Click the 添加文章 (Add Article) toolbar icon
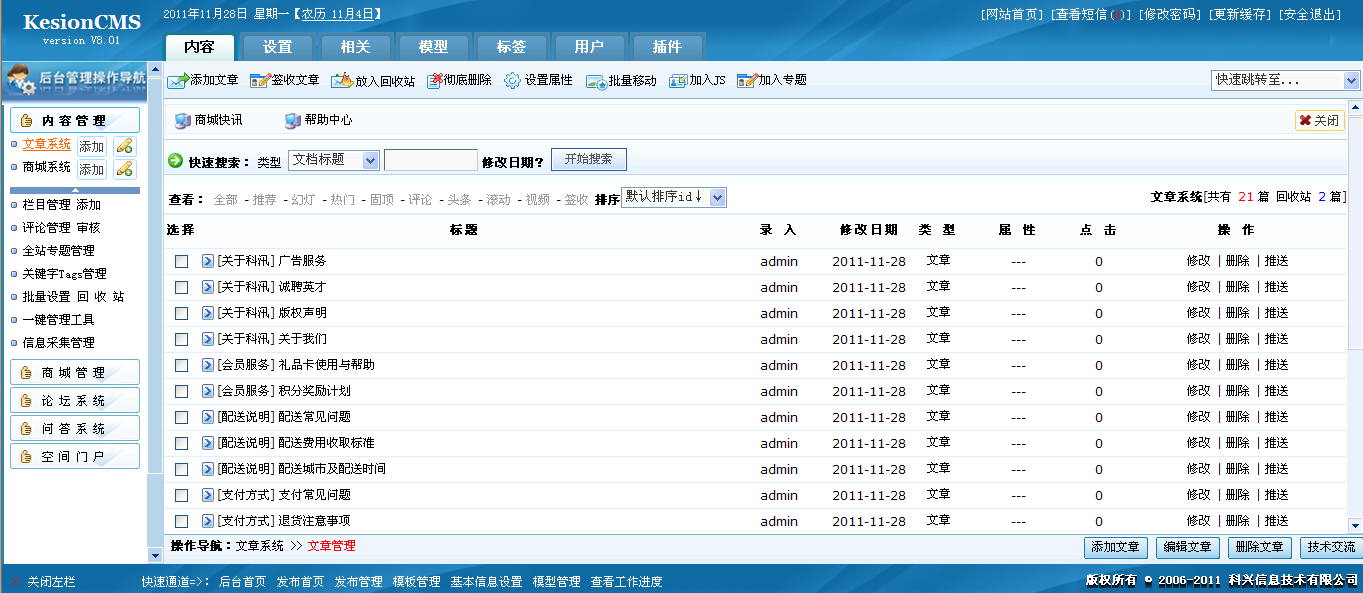The width and height of the screenshot is (1363, 593). pyautogui.click(x=202, y=80)
